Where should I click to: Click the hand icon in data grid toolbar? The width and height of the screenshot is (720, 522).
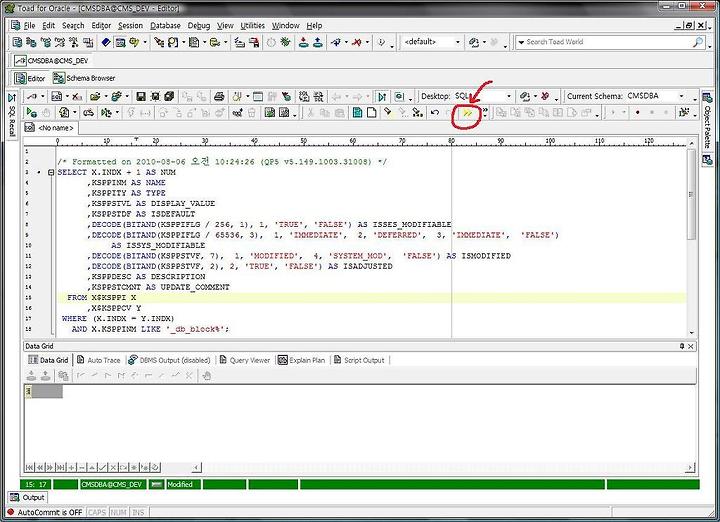(207, 376)
